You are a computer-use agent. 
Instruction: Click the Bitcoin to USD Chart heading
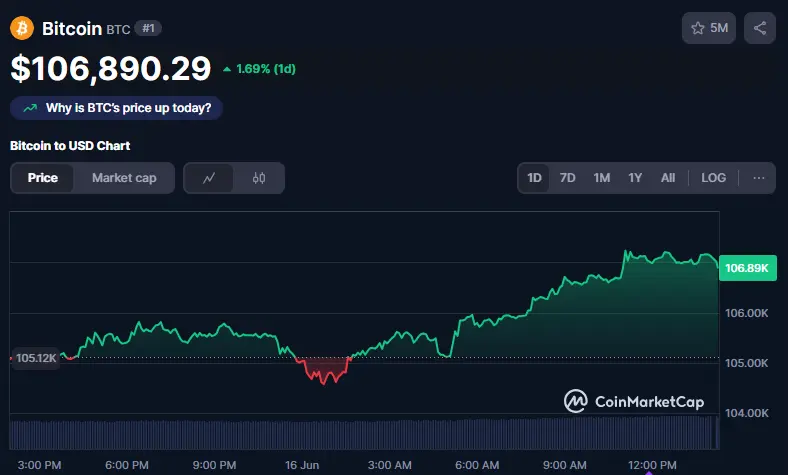[x=70, y=146]
